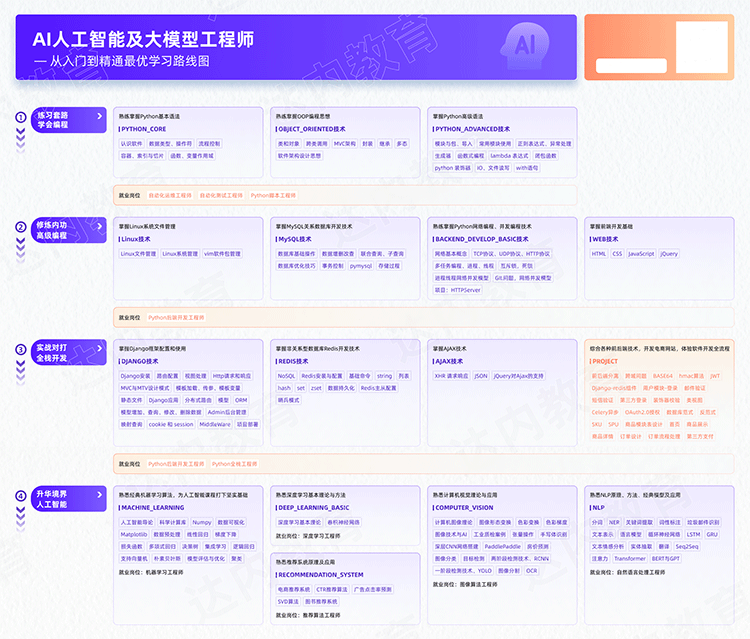Select the Python脚本工程师 job tag

coord(273,196)
